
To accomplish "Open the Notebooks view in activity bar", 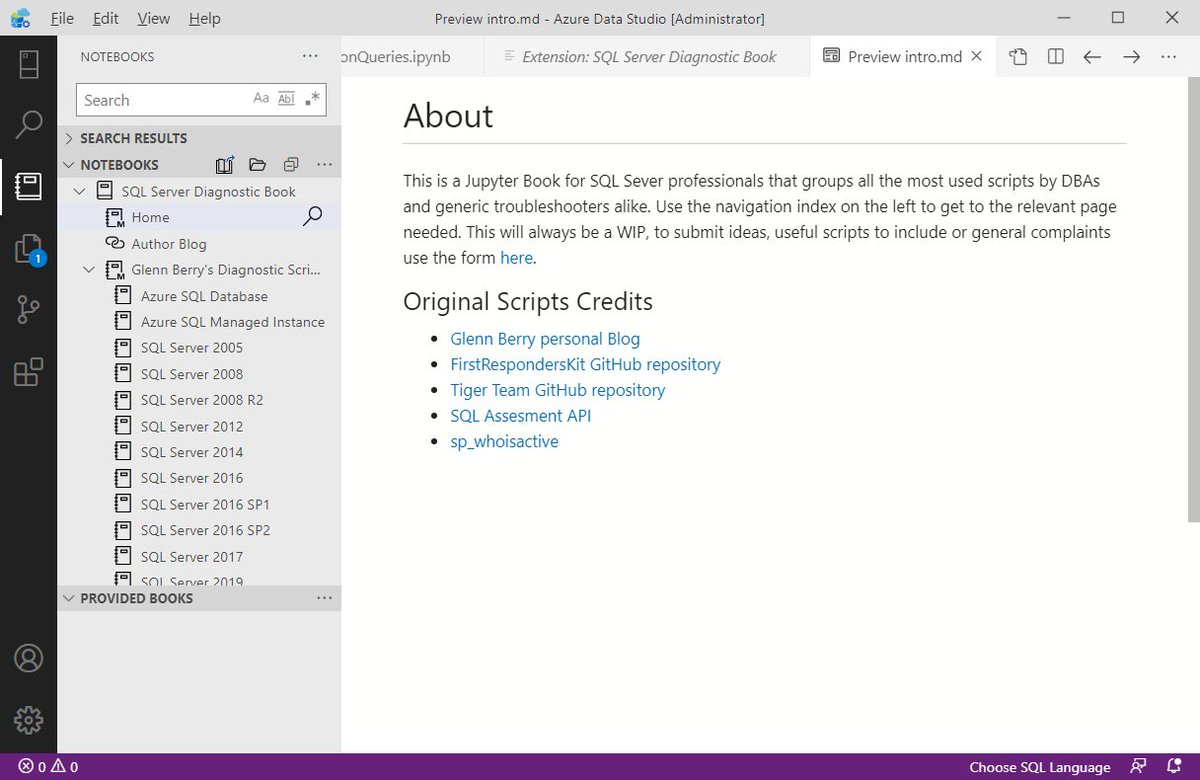I will tap(28, 186).
